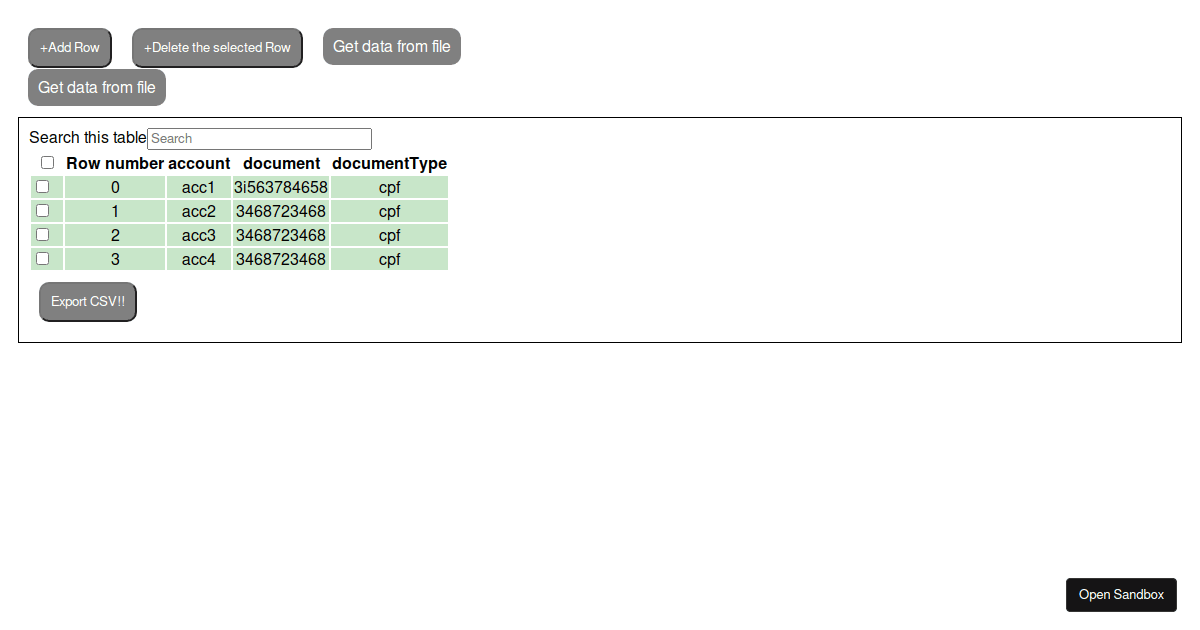Select the acc4 account cell

point(198,259)
